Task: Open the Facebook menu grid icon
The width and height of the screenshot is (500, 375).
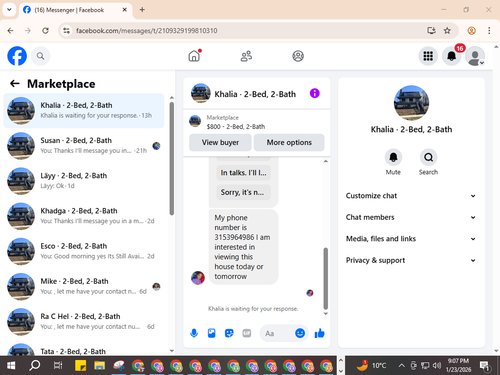Action: pos(428,56)
